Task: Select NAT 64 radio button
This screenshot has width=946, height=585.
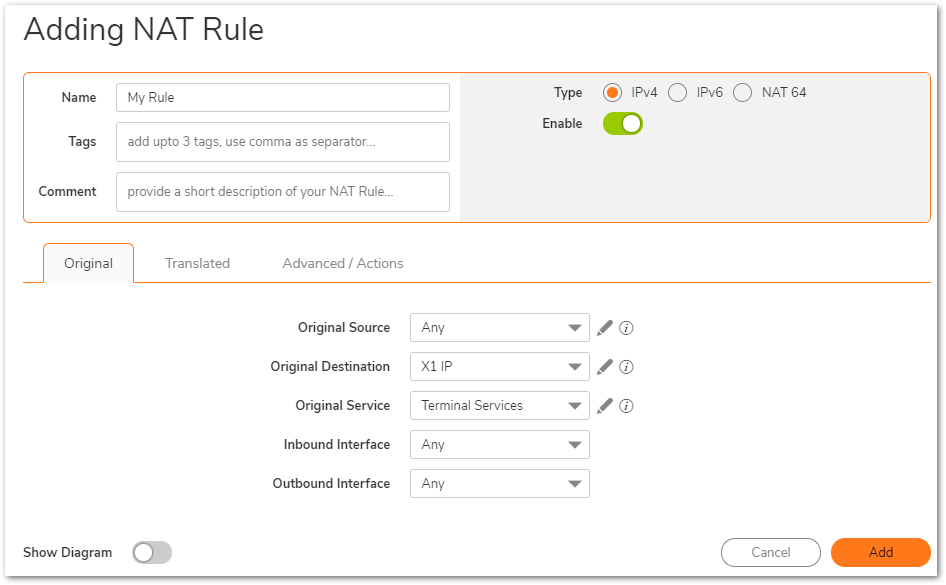Action: tap(742, 93)
